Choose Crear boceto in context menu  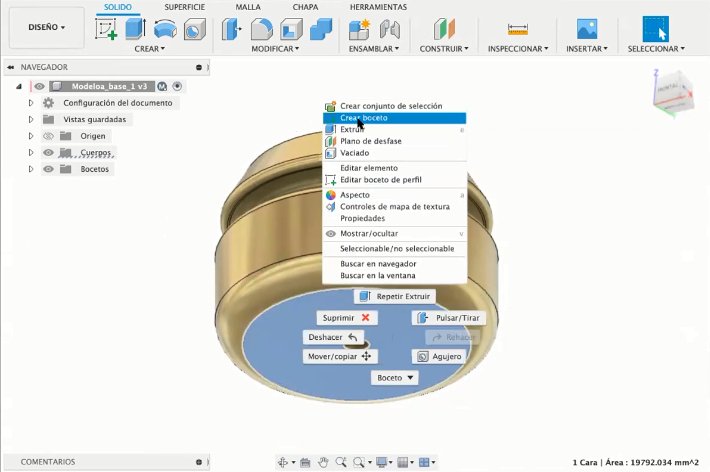pos(394,118)
